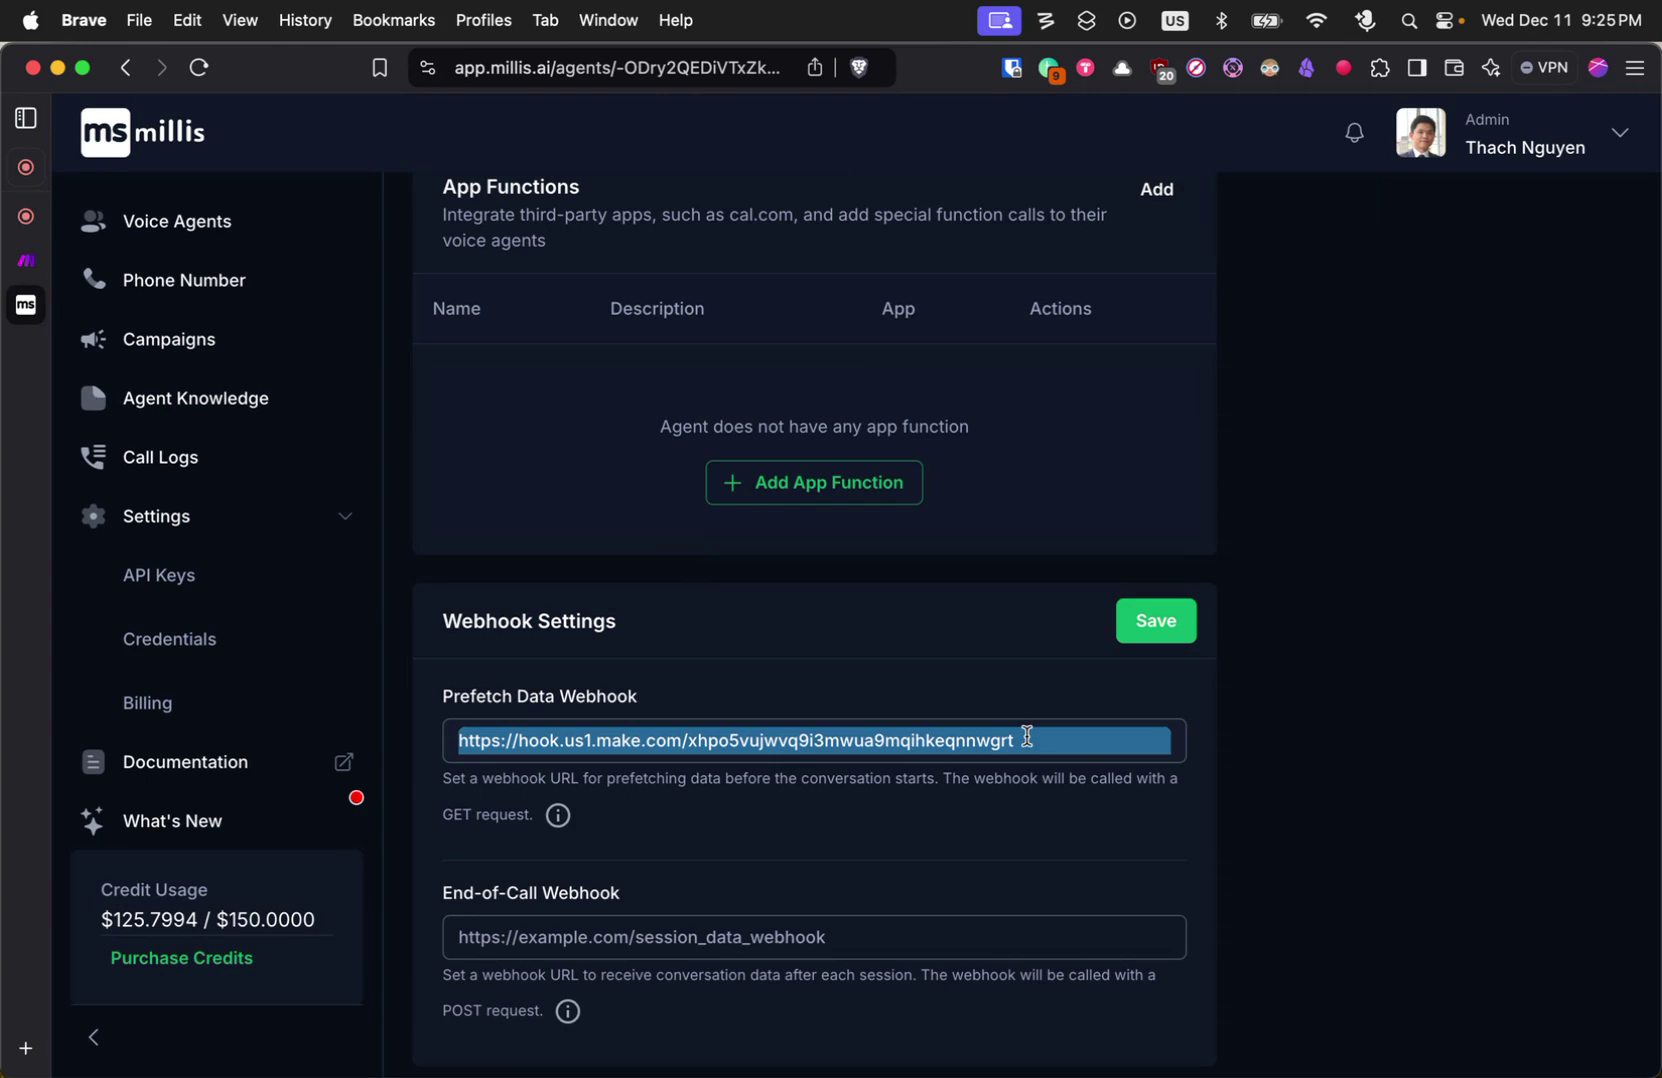Click the Purchase Credits link
The height and width of the screenshot is (1078, 1662).
click(x=181, y=958)
